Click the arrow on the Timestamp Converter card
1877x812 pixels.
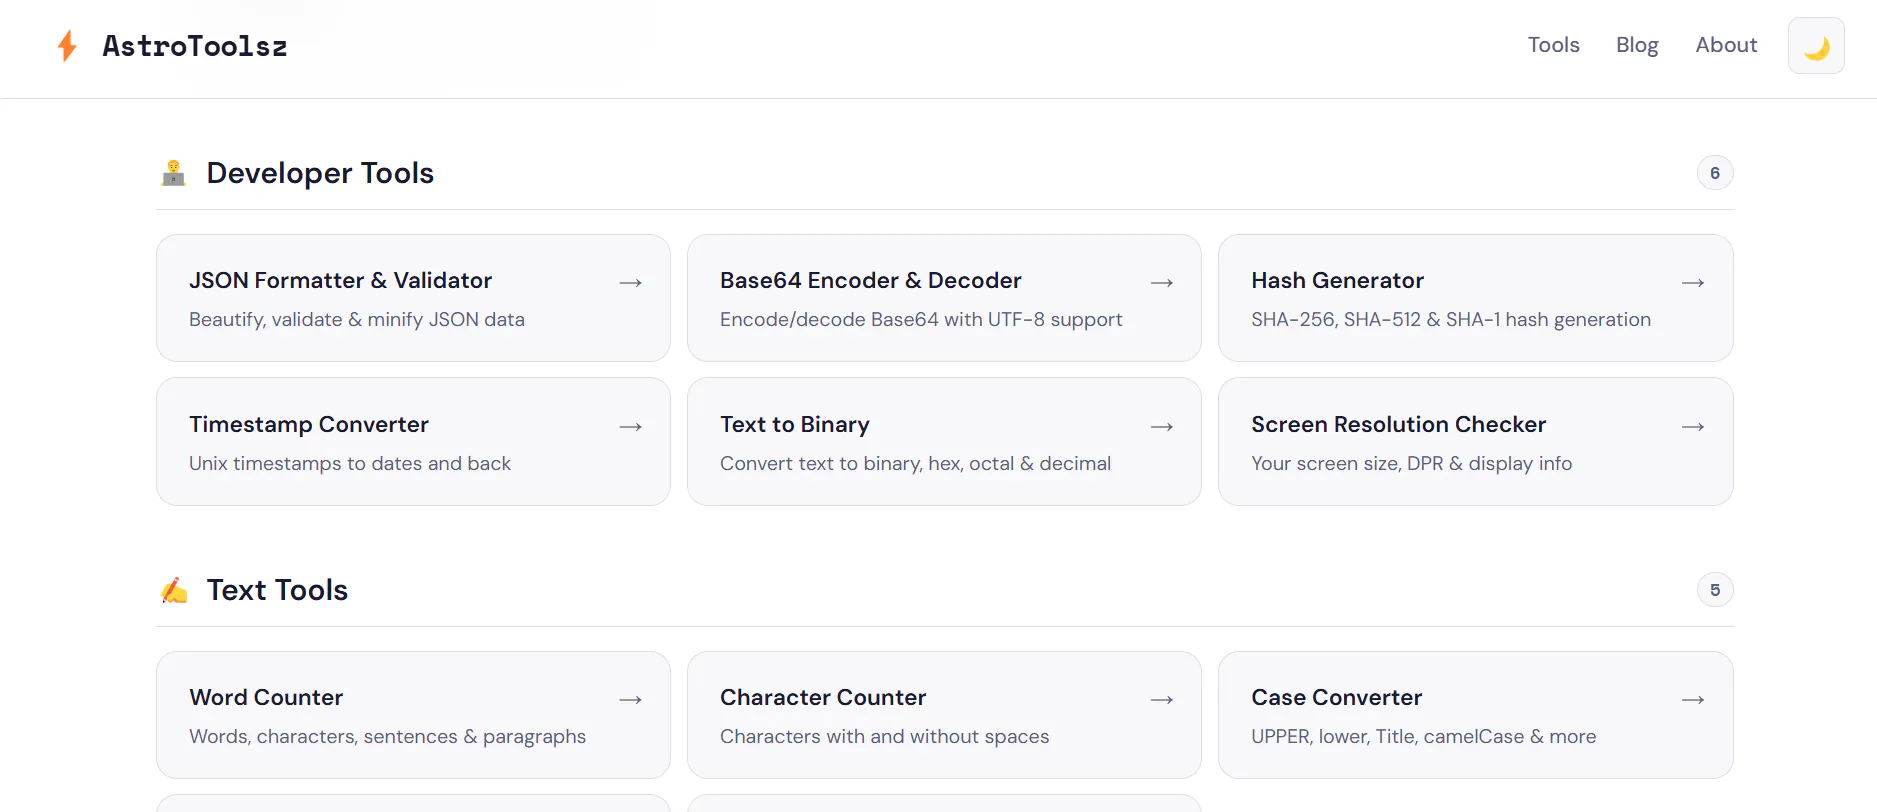(630, 427)
